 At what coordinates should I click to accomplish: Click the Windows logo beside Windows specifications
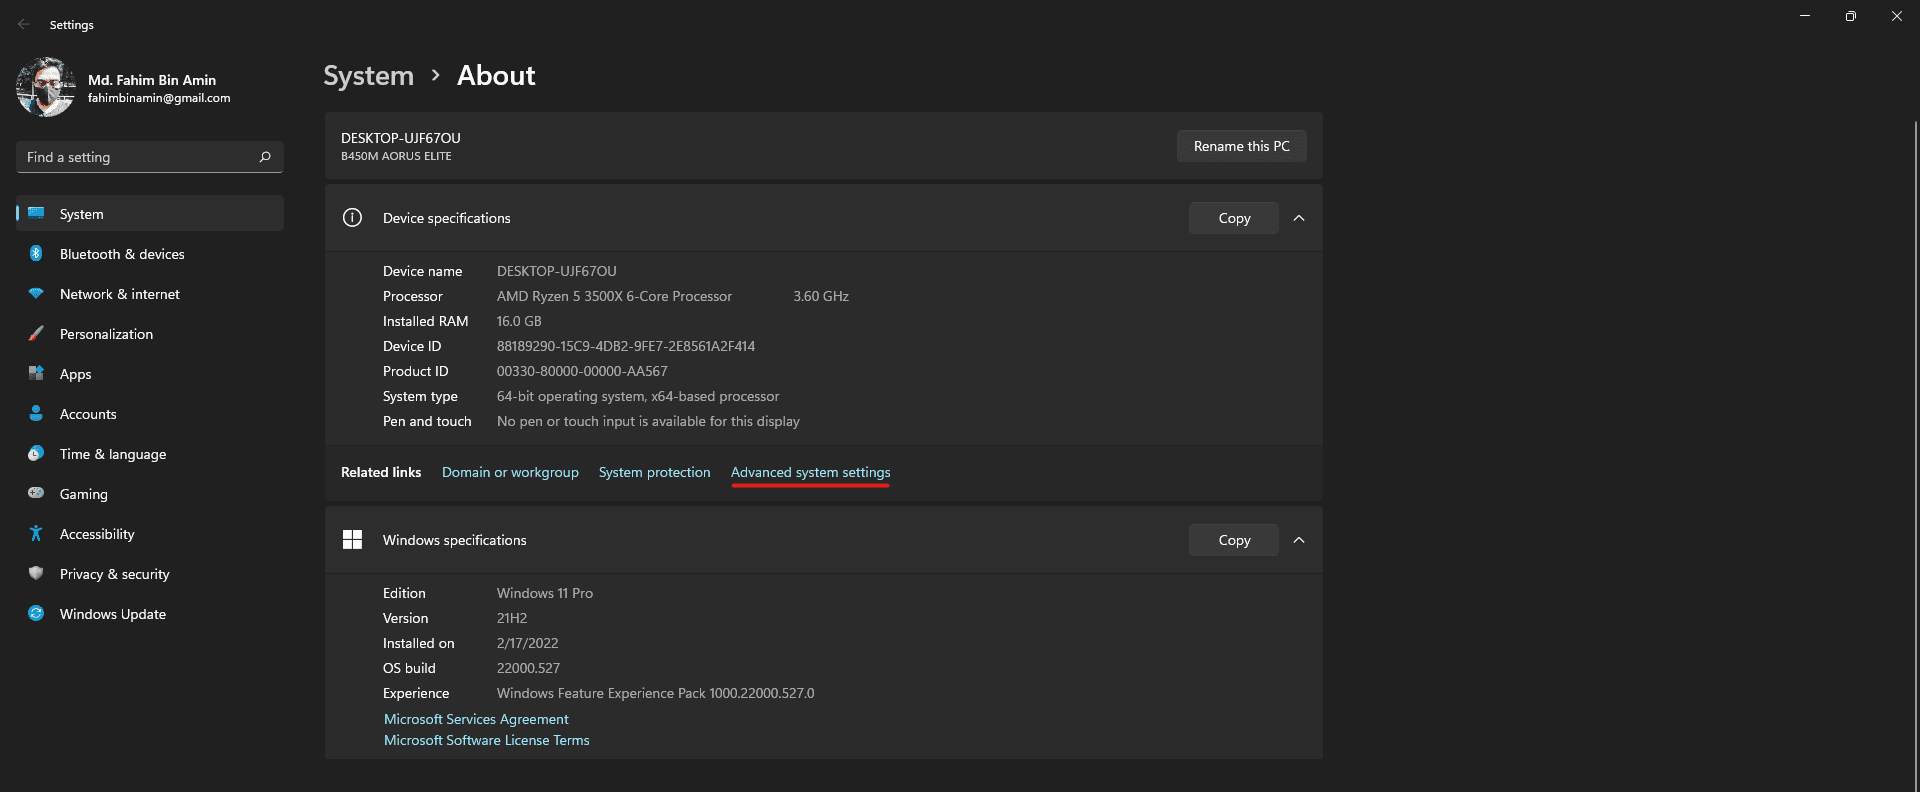pyautogui.click(x=352, y=540)
